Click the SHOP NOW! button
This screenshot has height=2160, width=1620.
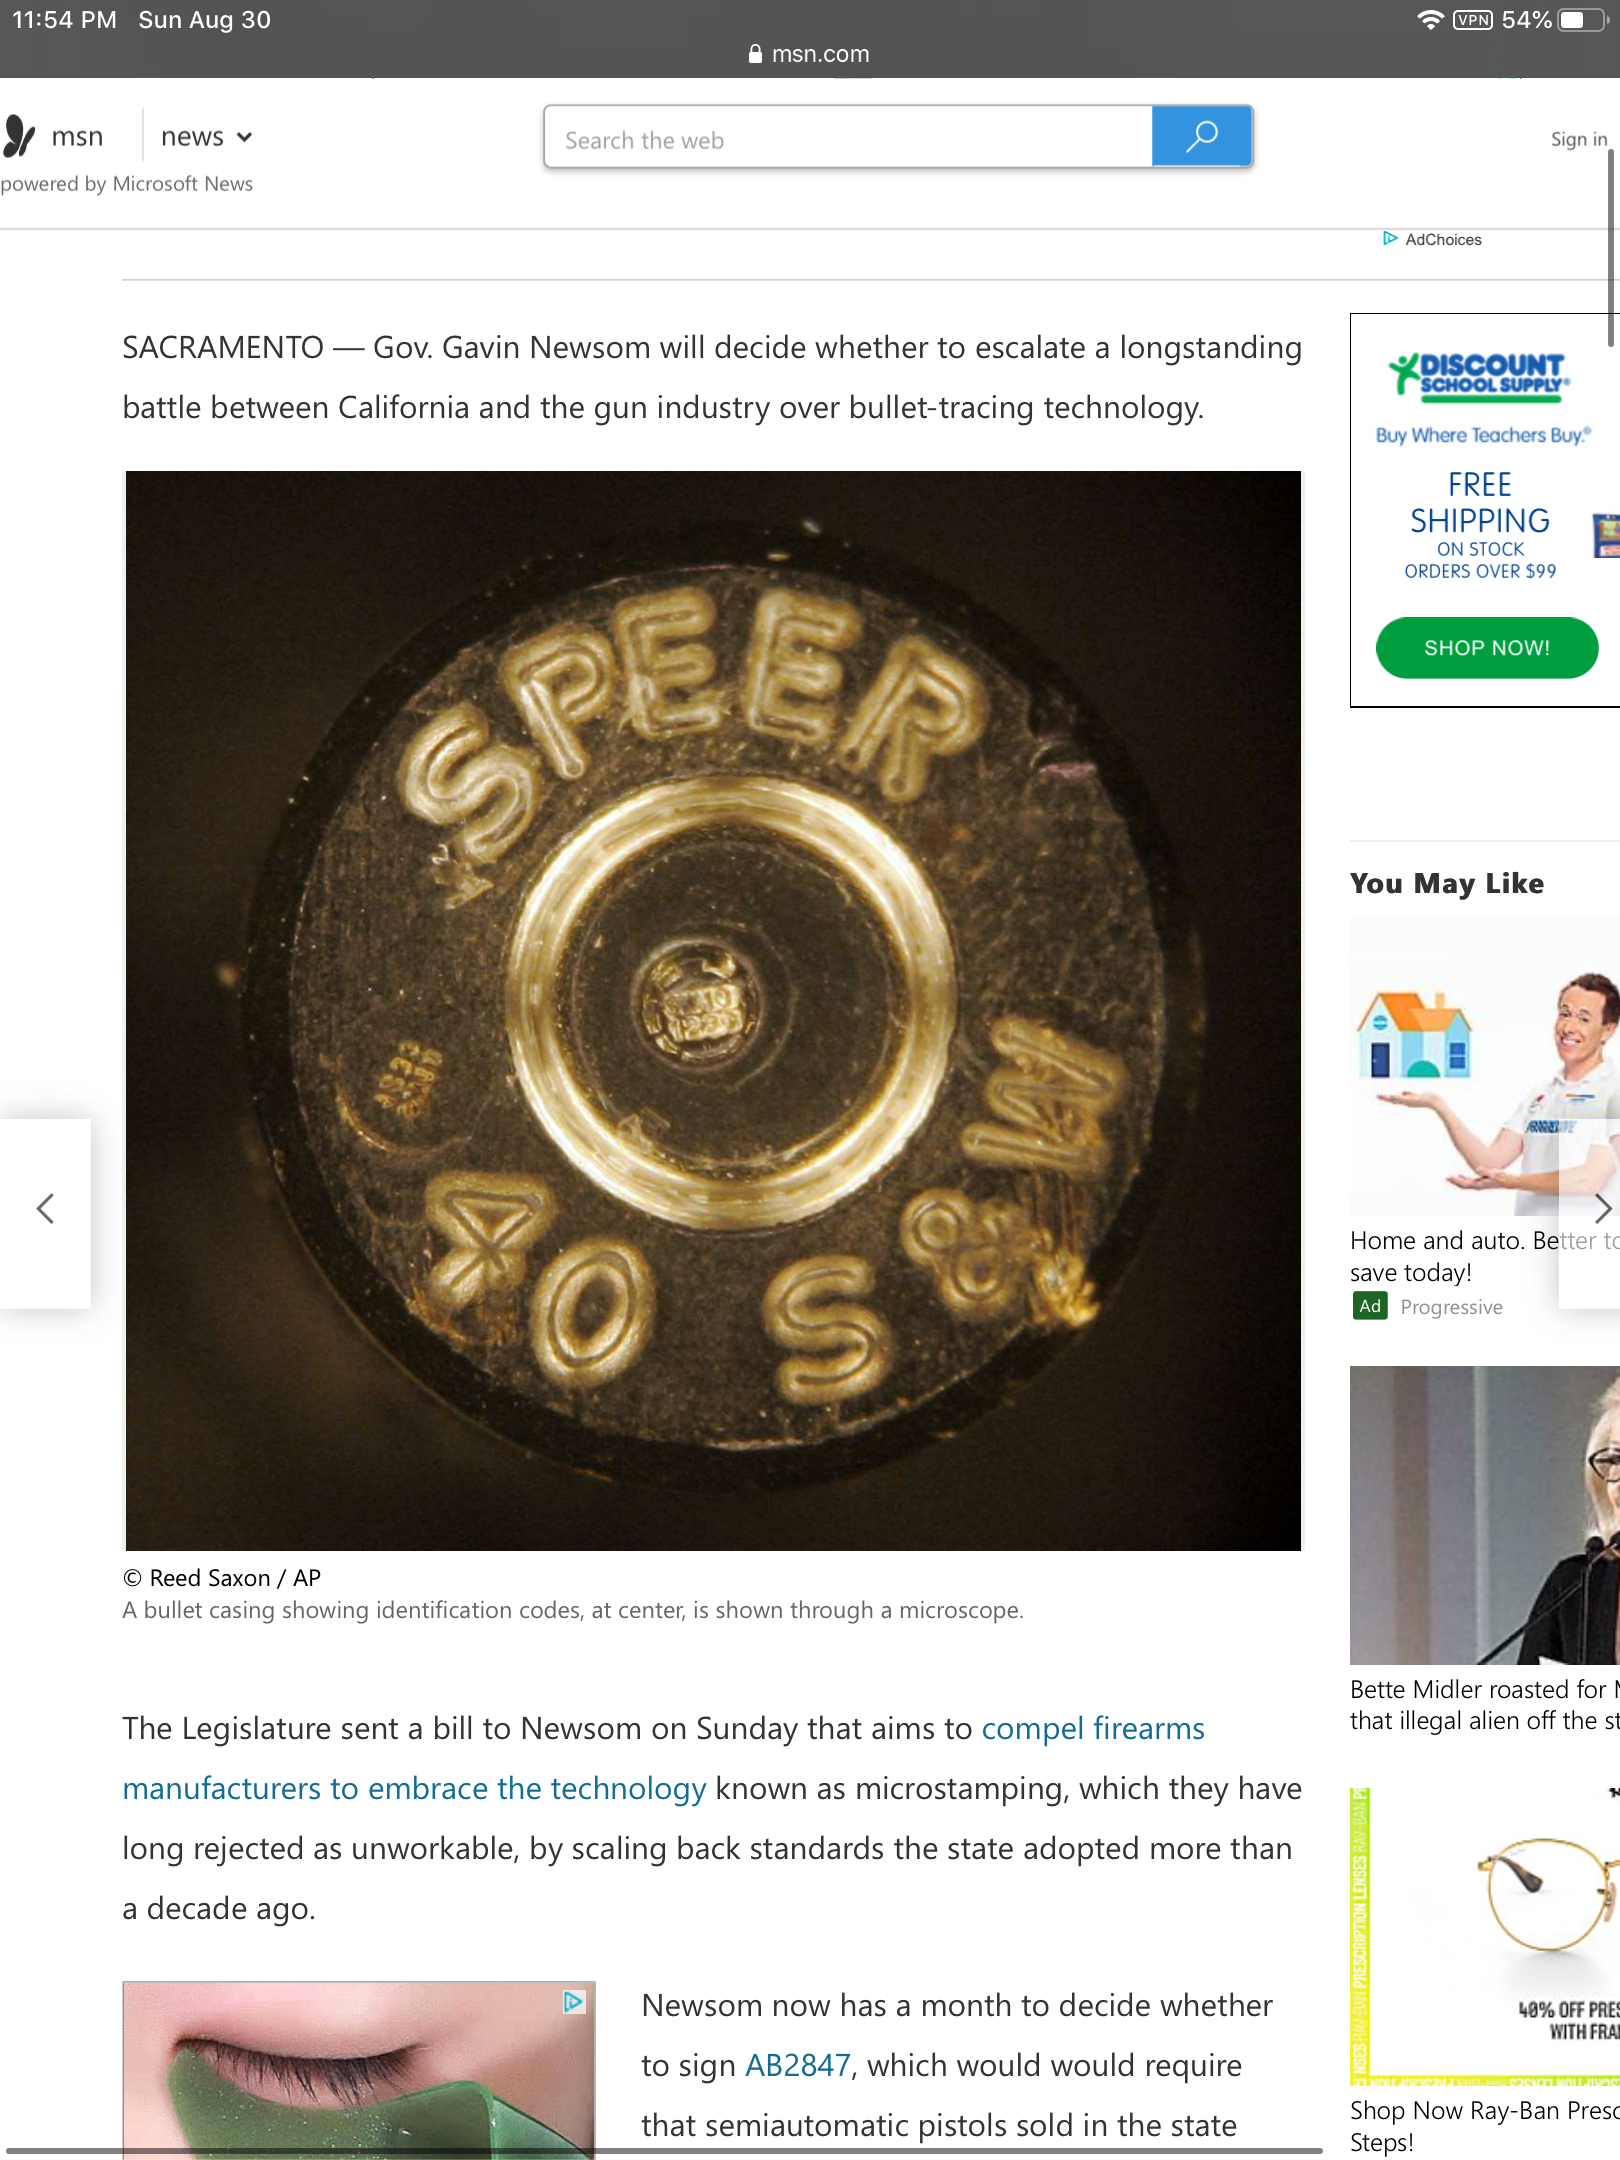[1486, 648]
